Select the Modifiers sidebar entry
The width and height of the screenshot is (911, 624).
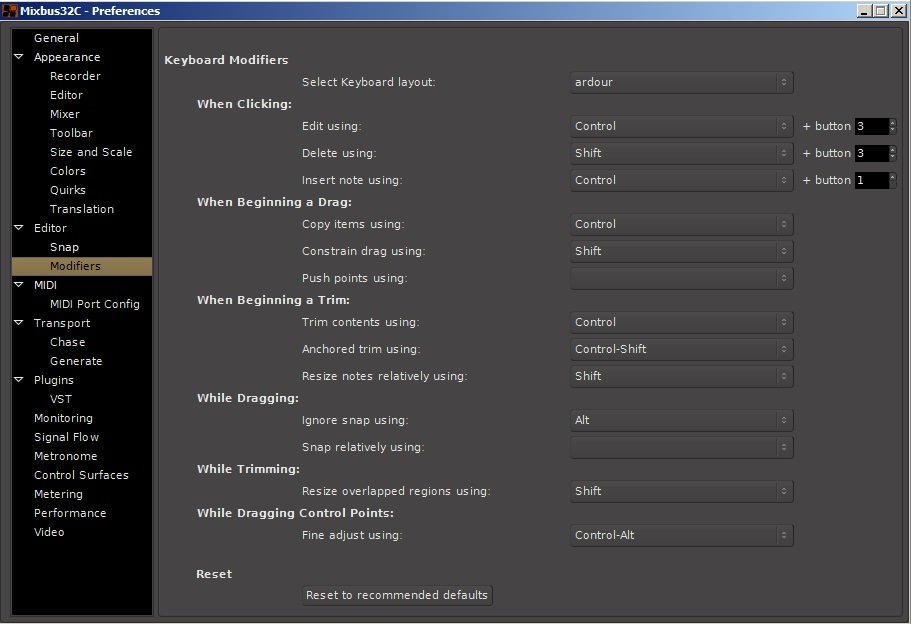[x=82, y=266]
